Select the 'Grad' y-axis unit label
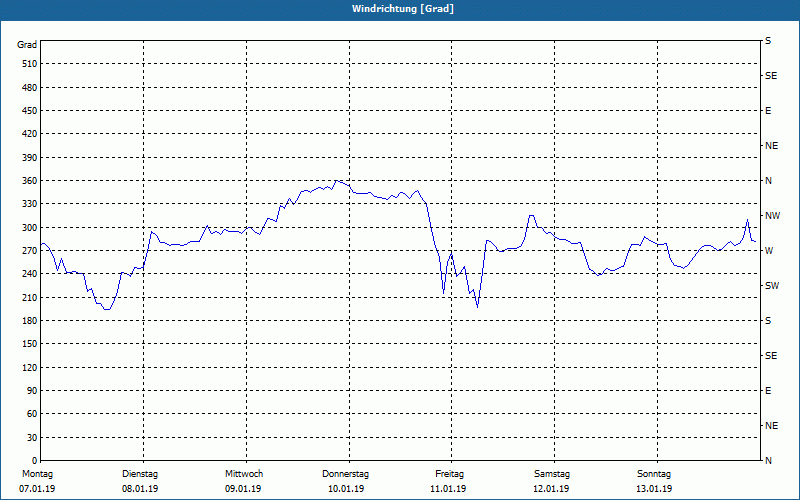This screenshot has width=800, height=500. click(27, 45)
